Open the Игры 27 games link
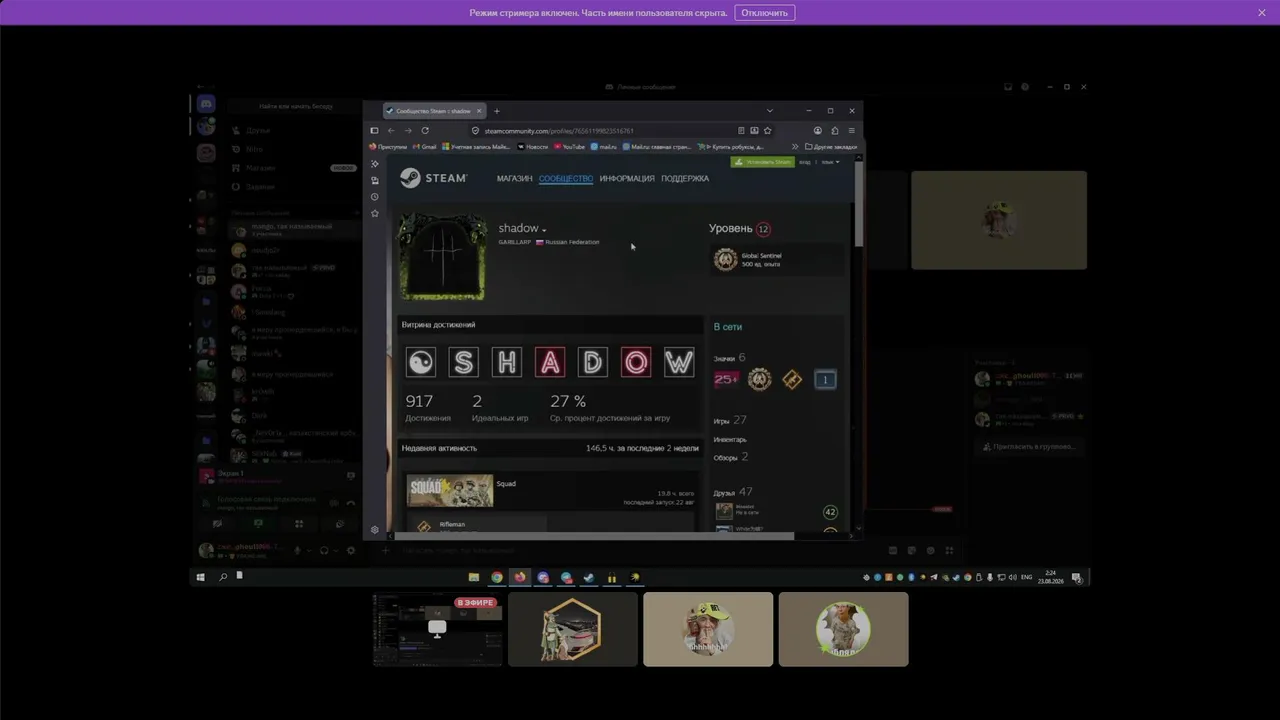The width and height of the screenshot is (1280, 720). 730,421
